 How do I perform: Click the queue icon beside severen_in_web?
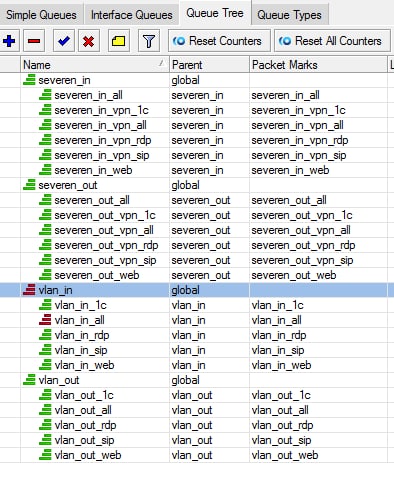tap(45, 170)
